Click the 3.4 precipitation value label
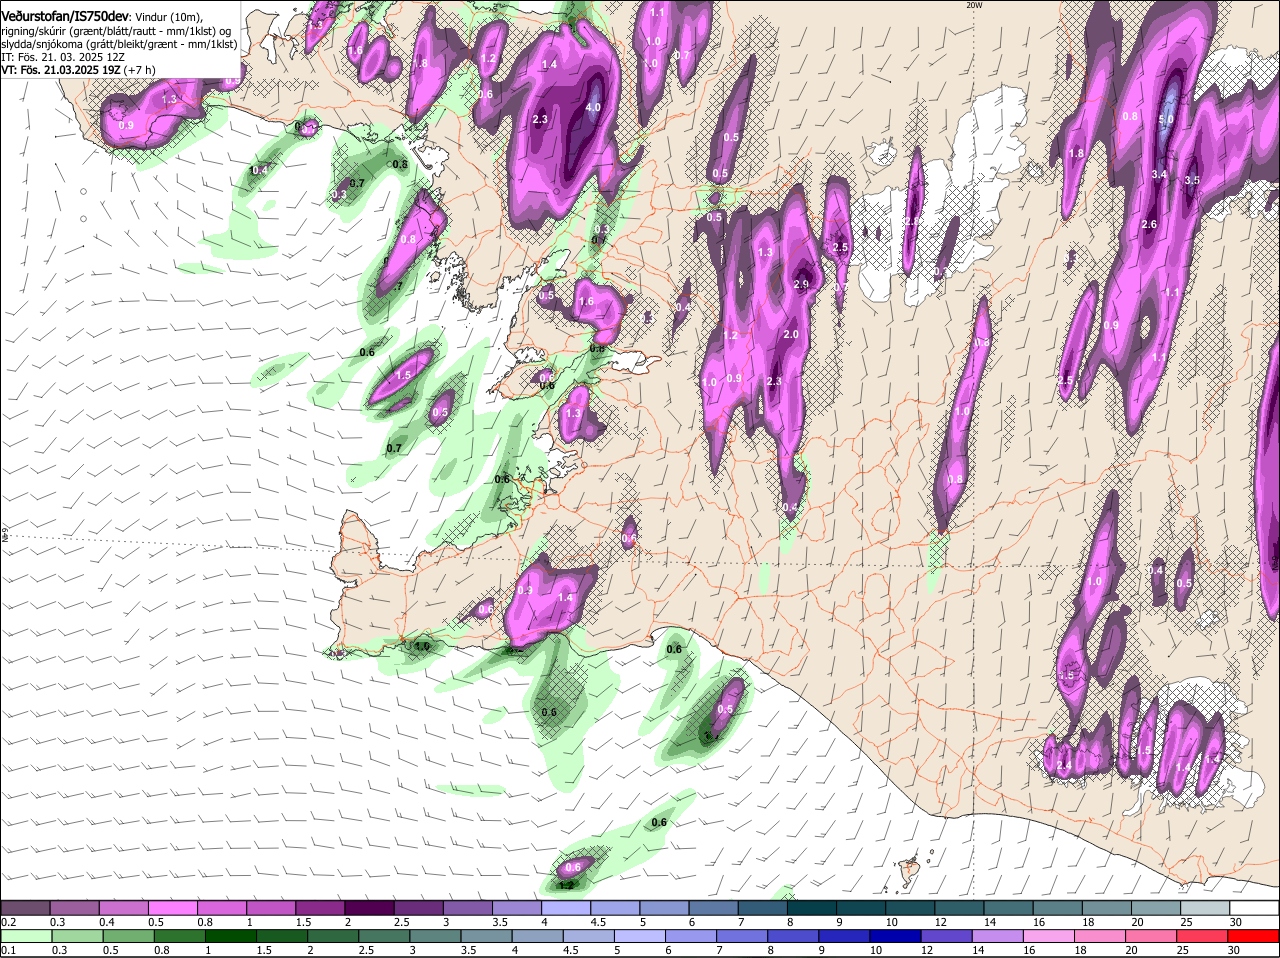The height and width of the screenshot is (958, 1280). click(x=1159, y=175)
